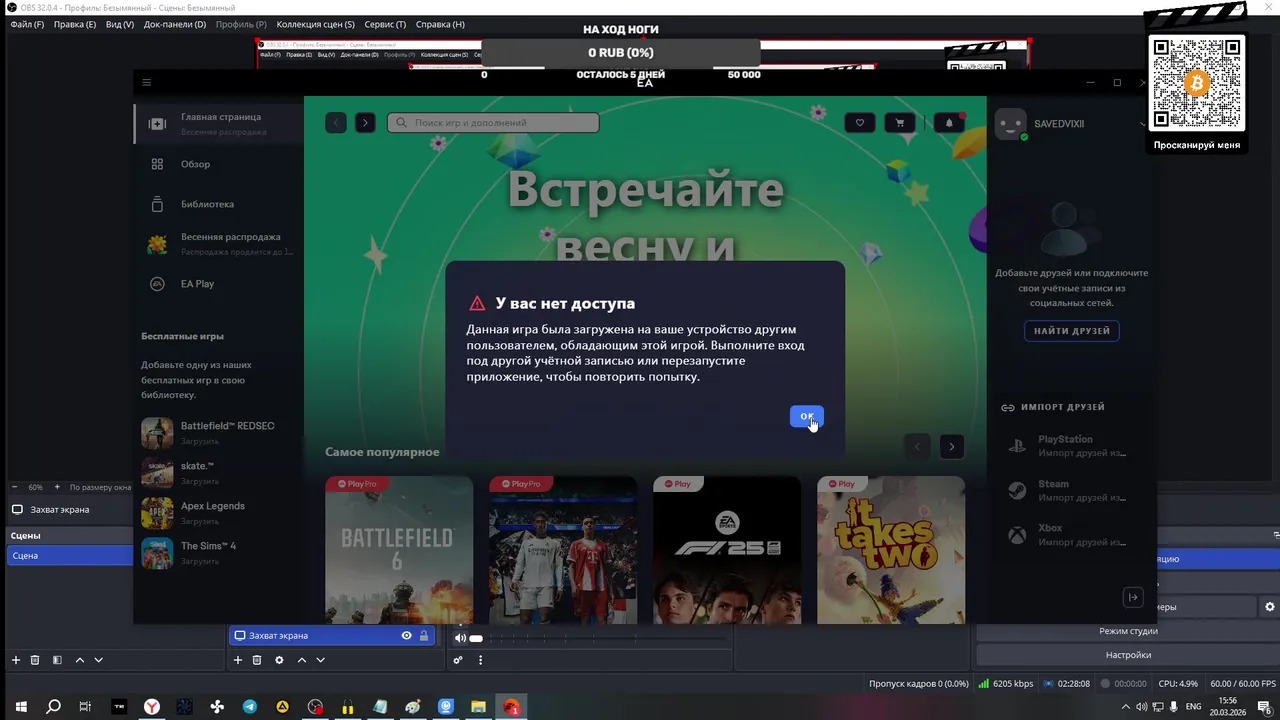Open scene filters icon in OBS

pyautogui.click(x=57, y=660)
